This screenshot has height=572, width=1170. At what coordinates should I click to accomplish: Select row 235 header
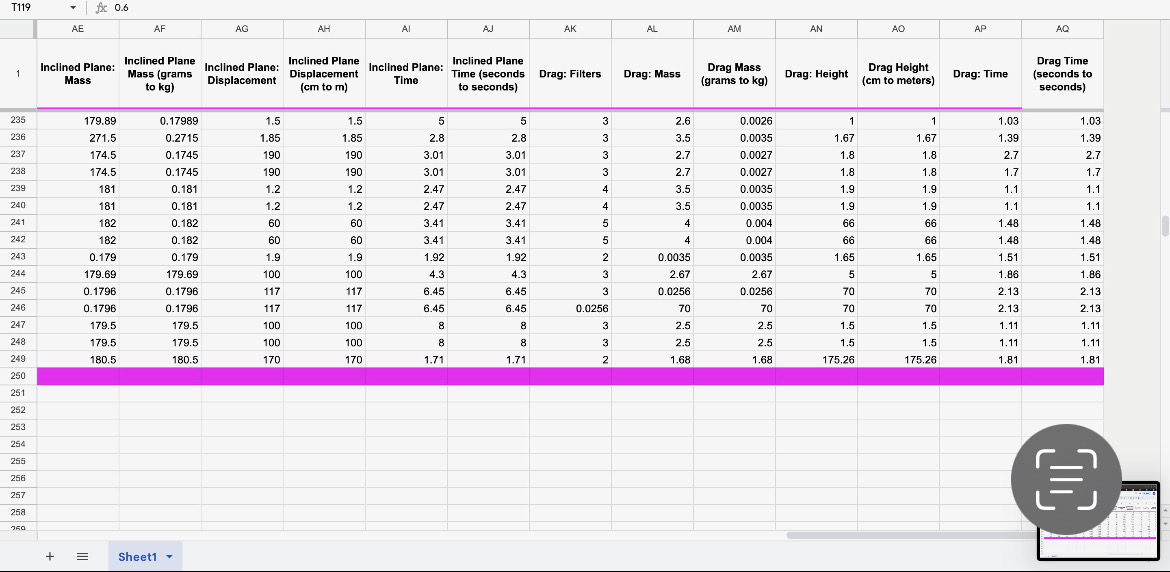click(x=18, y=121)
